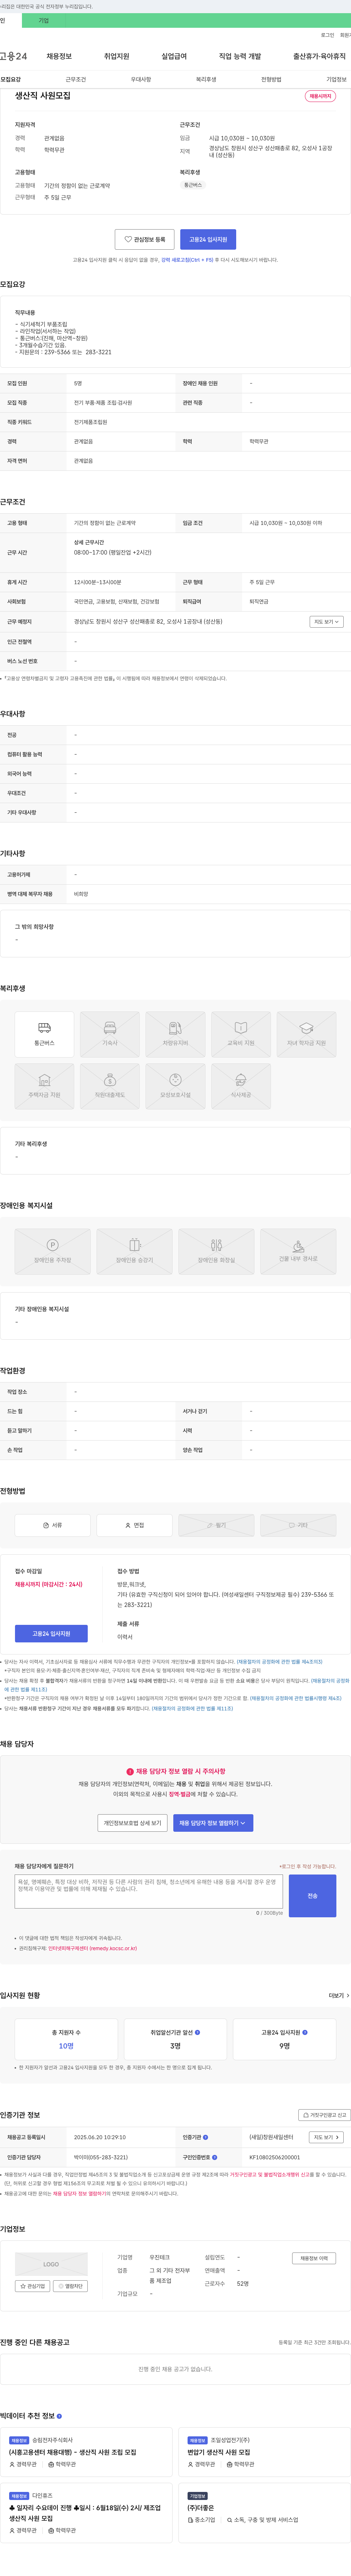Click the 열람차단 block button
The width and height of the screenshot is (351, 2576).
tap(70, 2286)
